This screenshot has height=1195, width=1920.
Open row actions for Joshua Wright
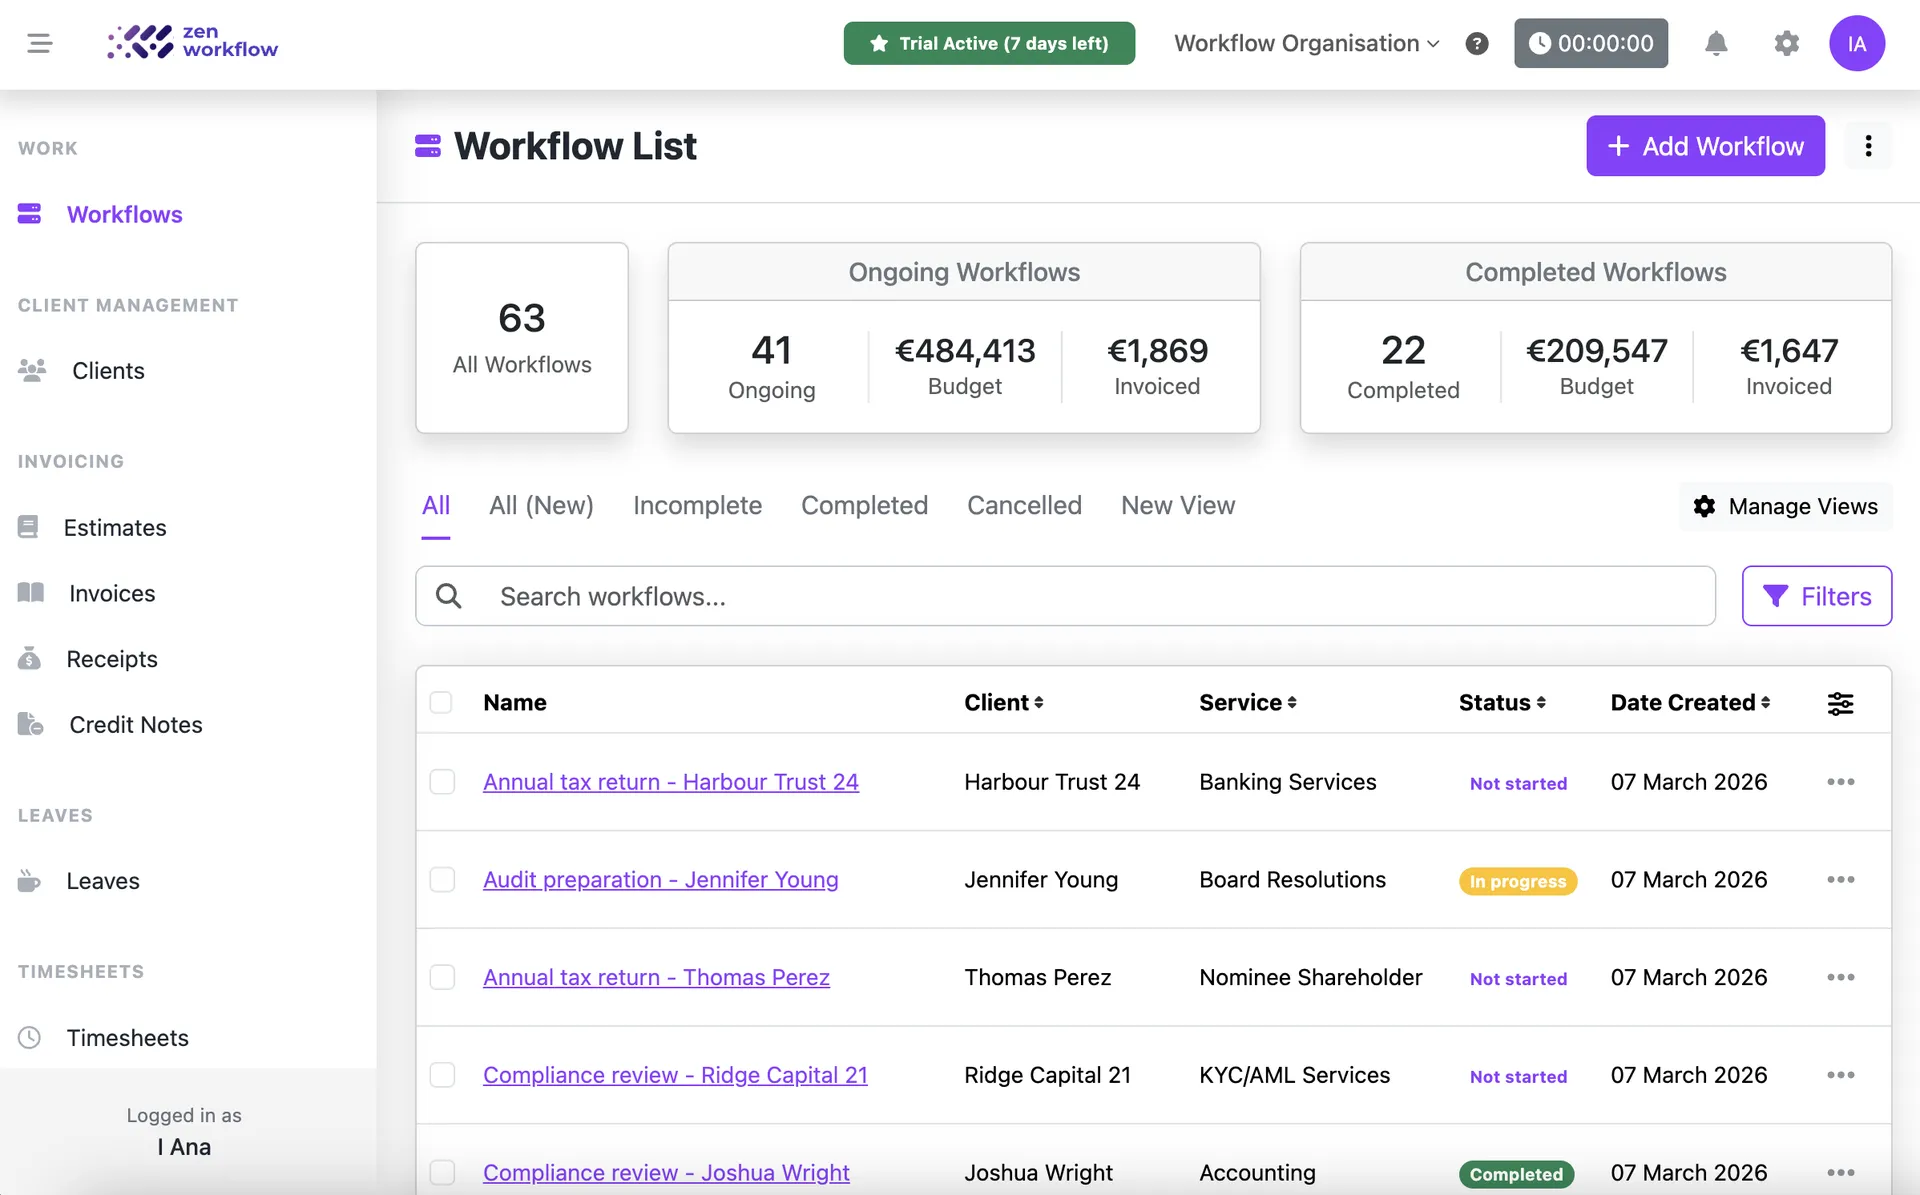[1840, 1172]
